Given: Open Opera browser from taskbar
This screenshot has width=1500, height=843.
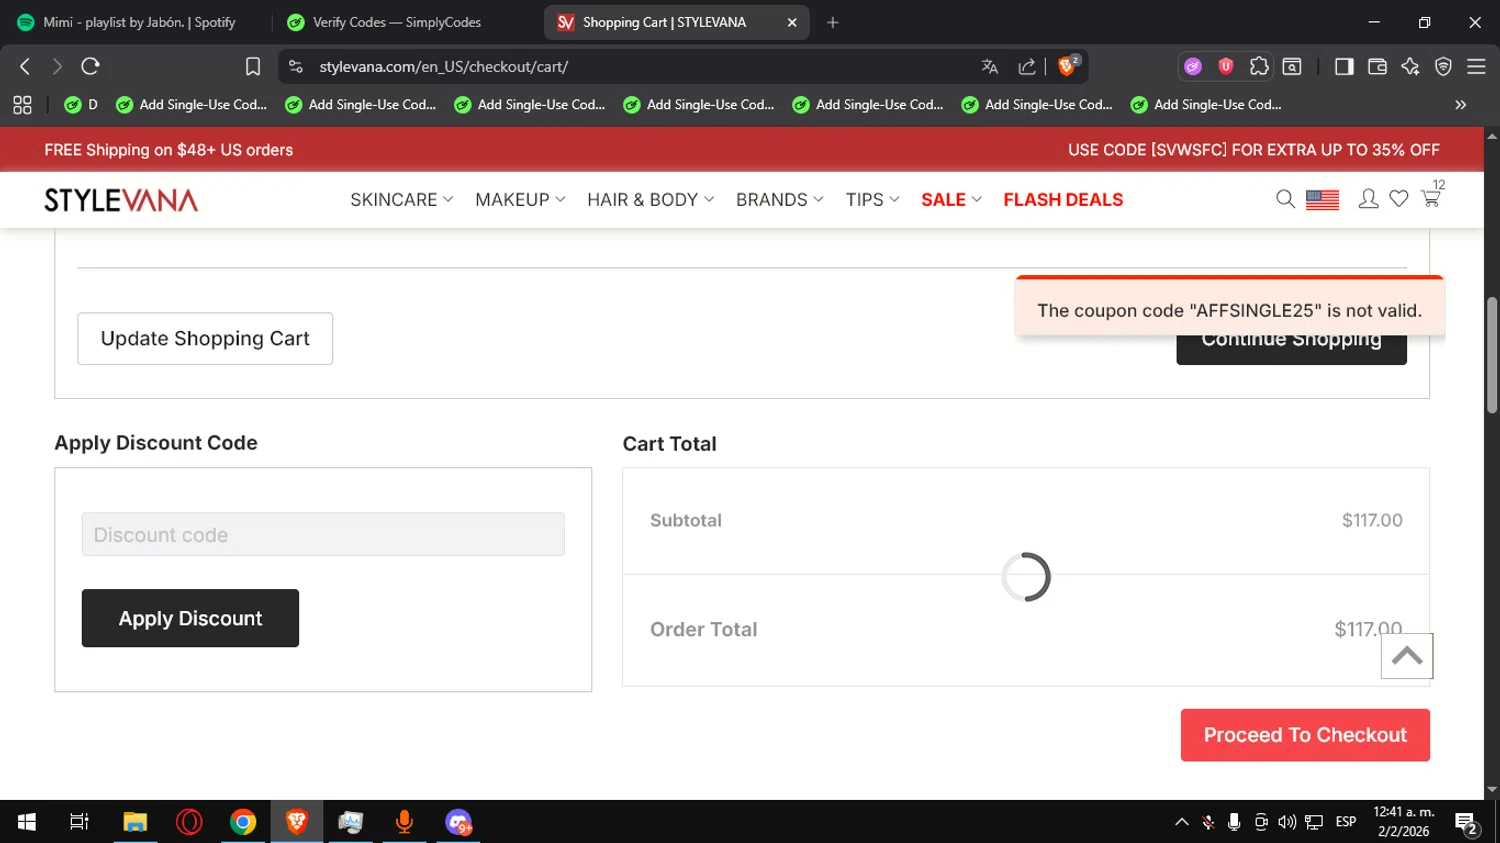Looking at the screenshot, I should tap(189, 822).
